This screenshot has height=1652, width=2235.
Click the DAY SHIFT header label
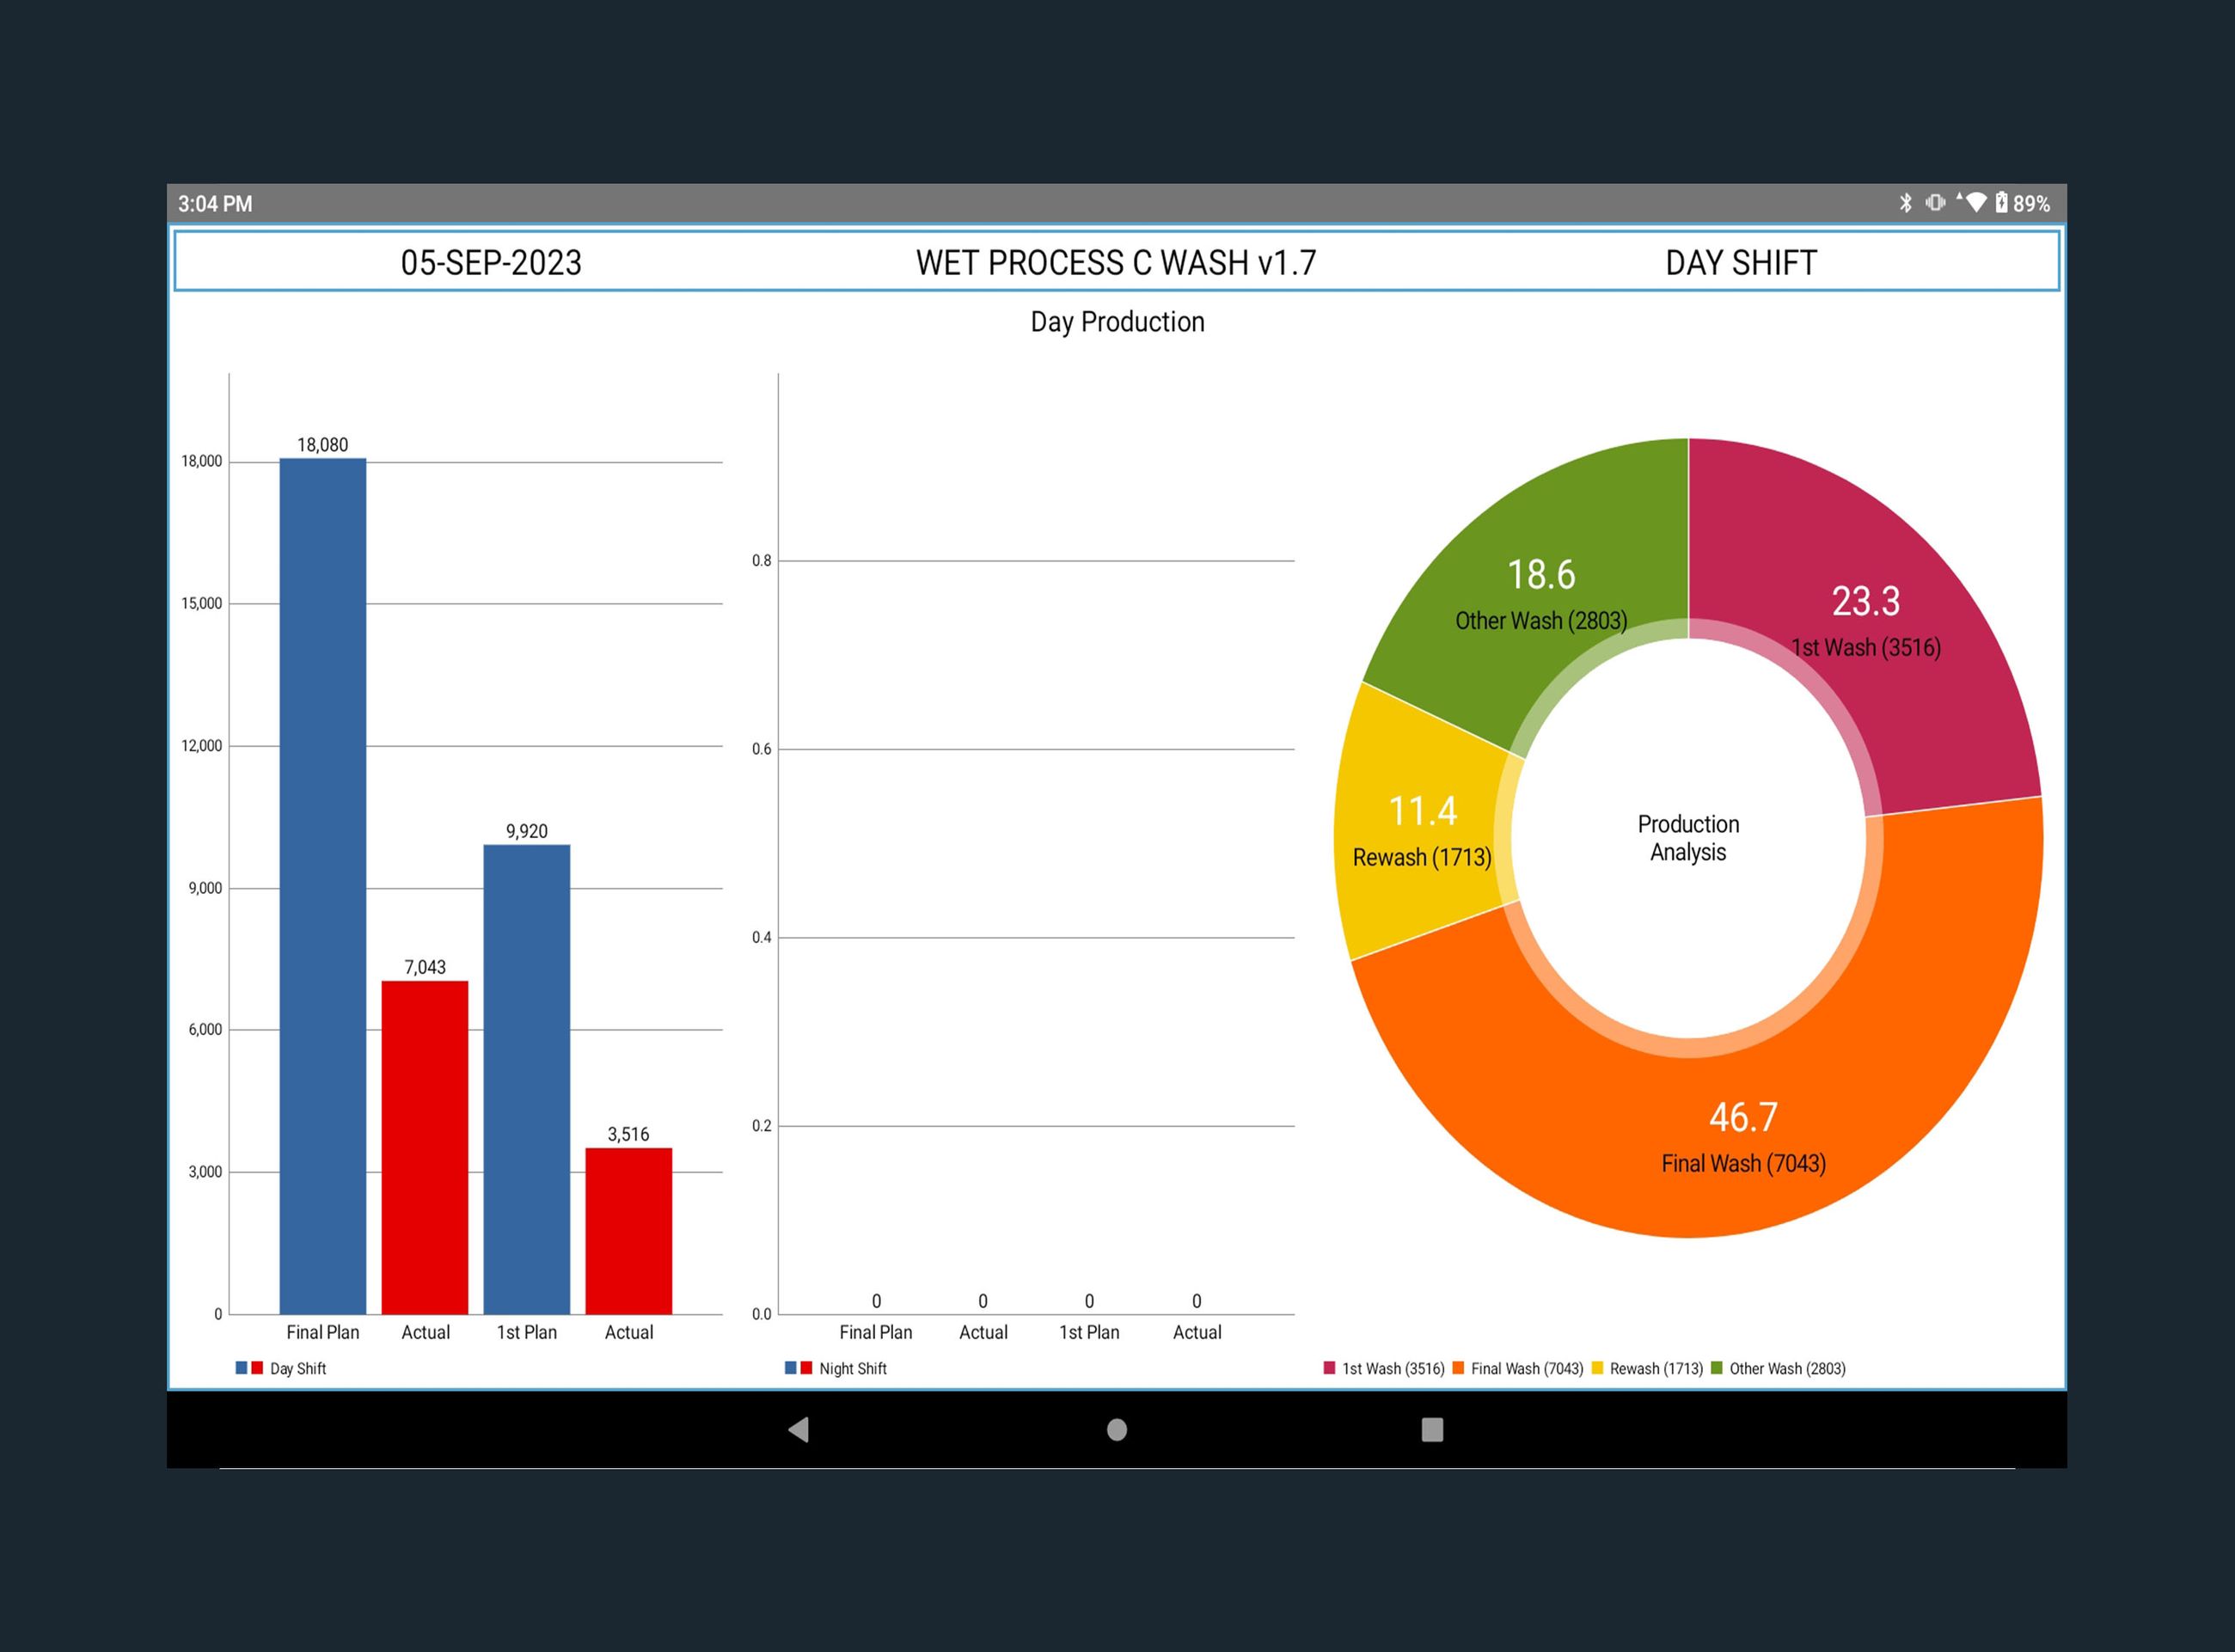point(1740,263)
